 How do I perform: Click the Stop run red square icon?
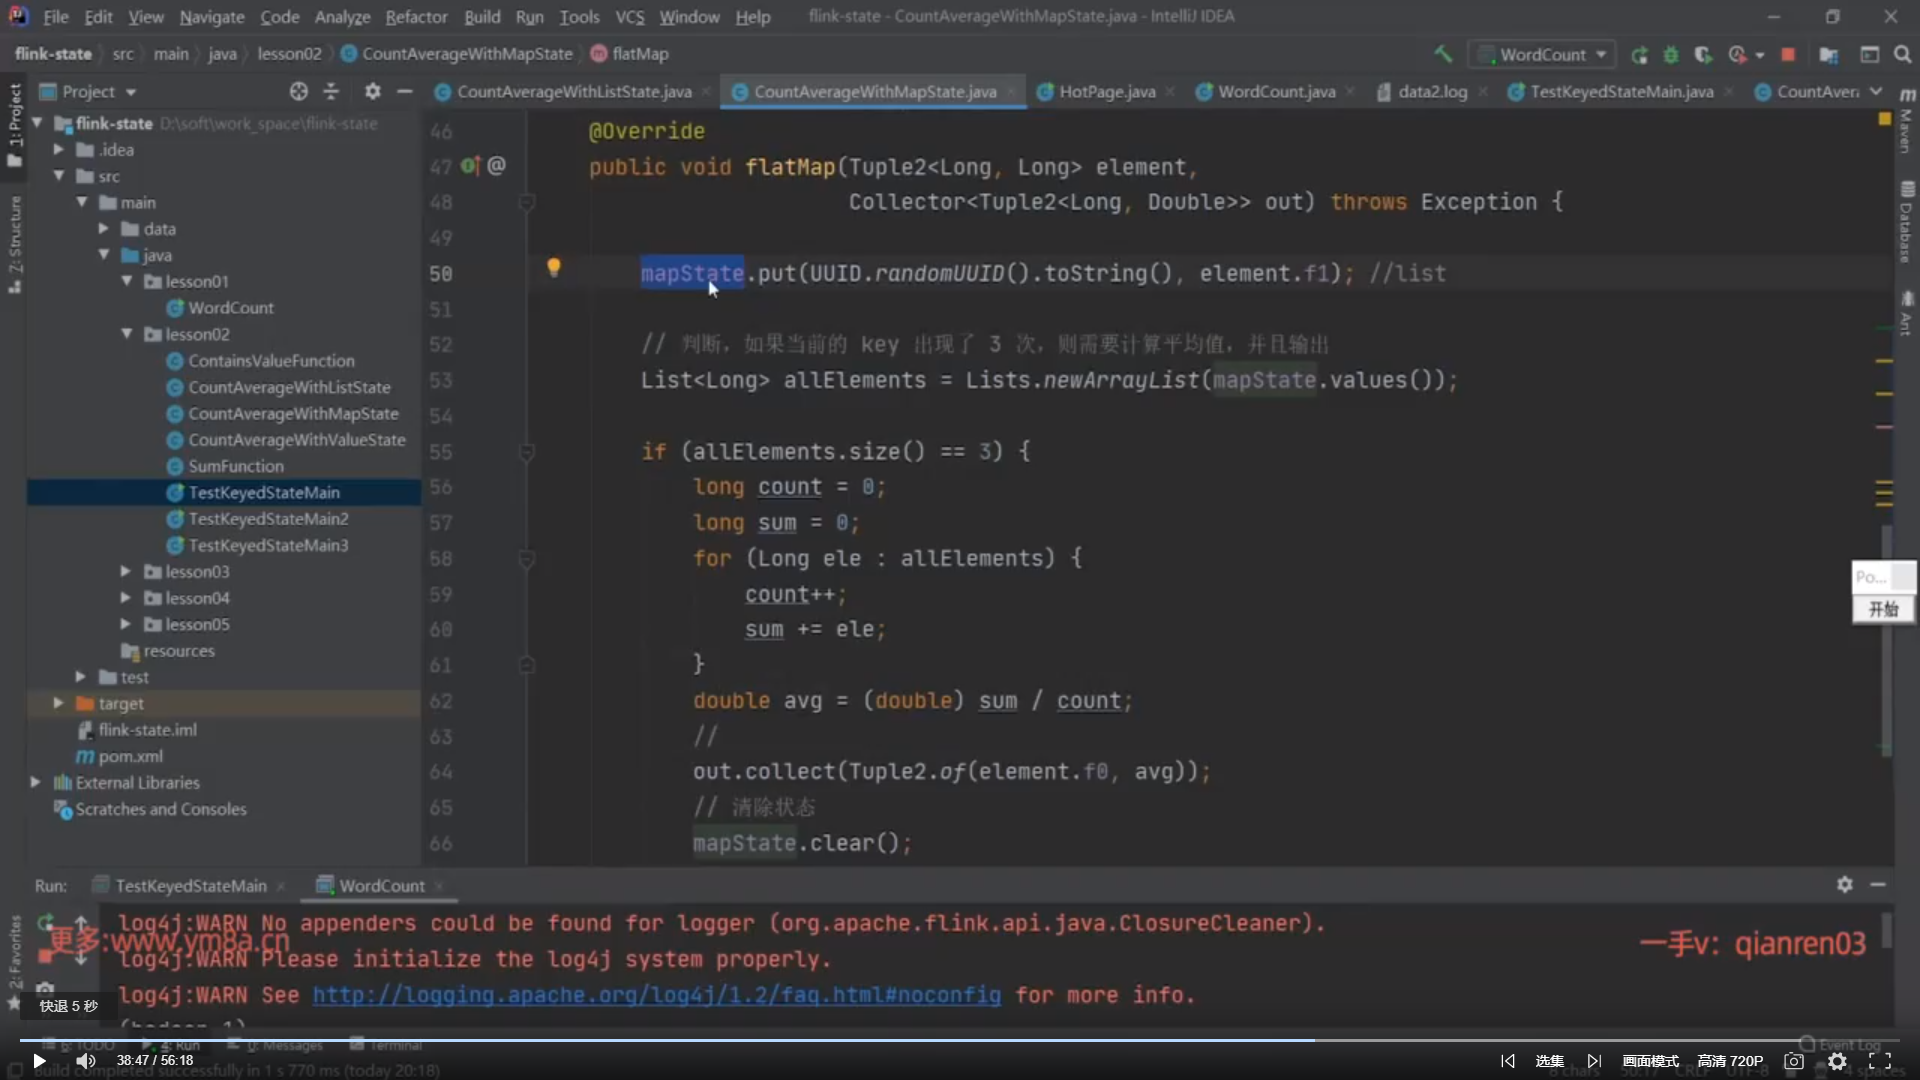coord(1788,54)
